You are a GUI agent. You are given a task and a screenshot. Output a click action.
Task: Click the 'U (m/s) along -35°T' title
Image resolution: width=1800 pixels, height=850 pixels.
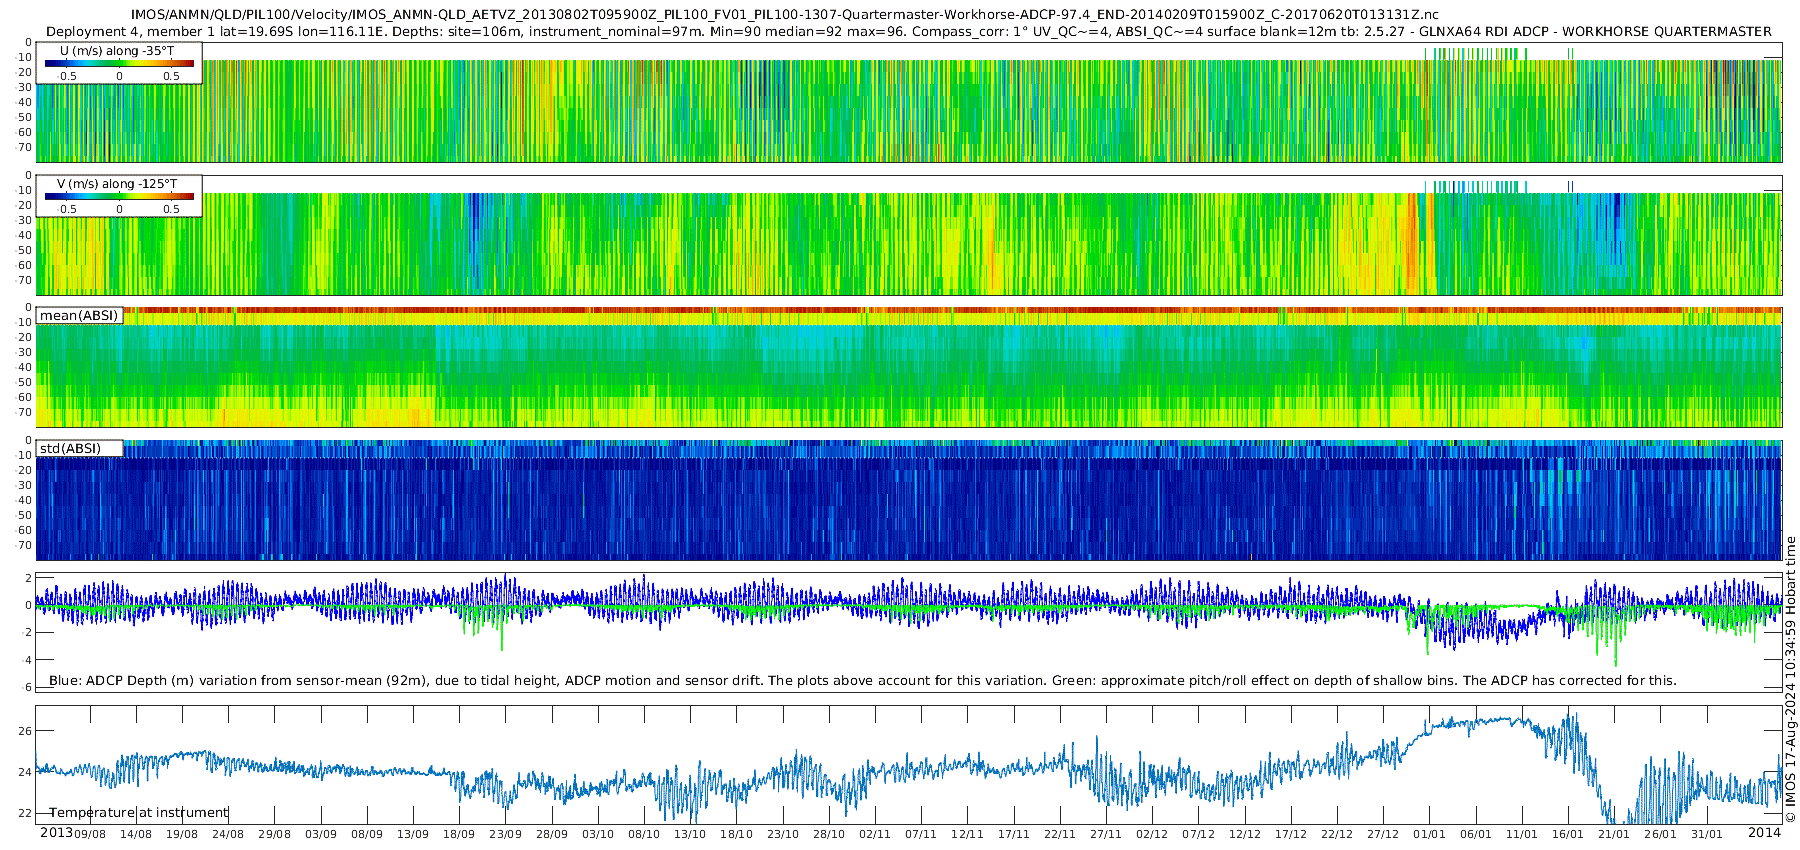117,50
